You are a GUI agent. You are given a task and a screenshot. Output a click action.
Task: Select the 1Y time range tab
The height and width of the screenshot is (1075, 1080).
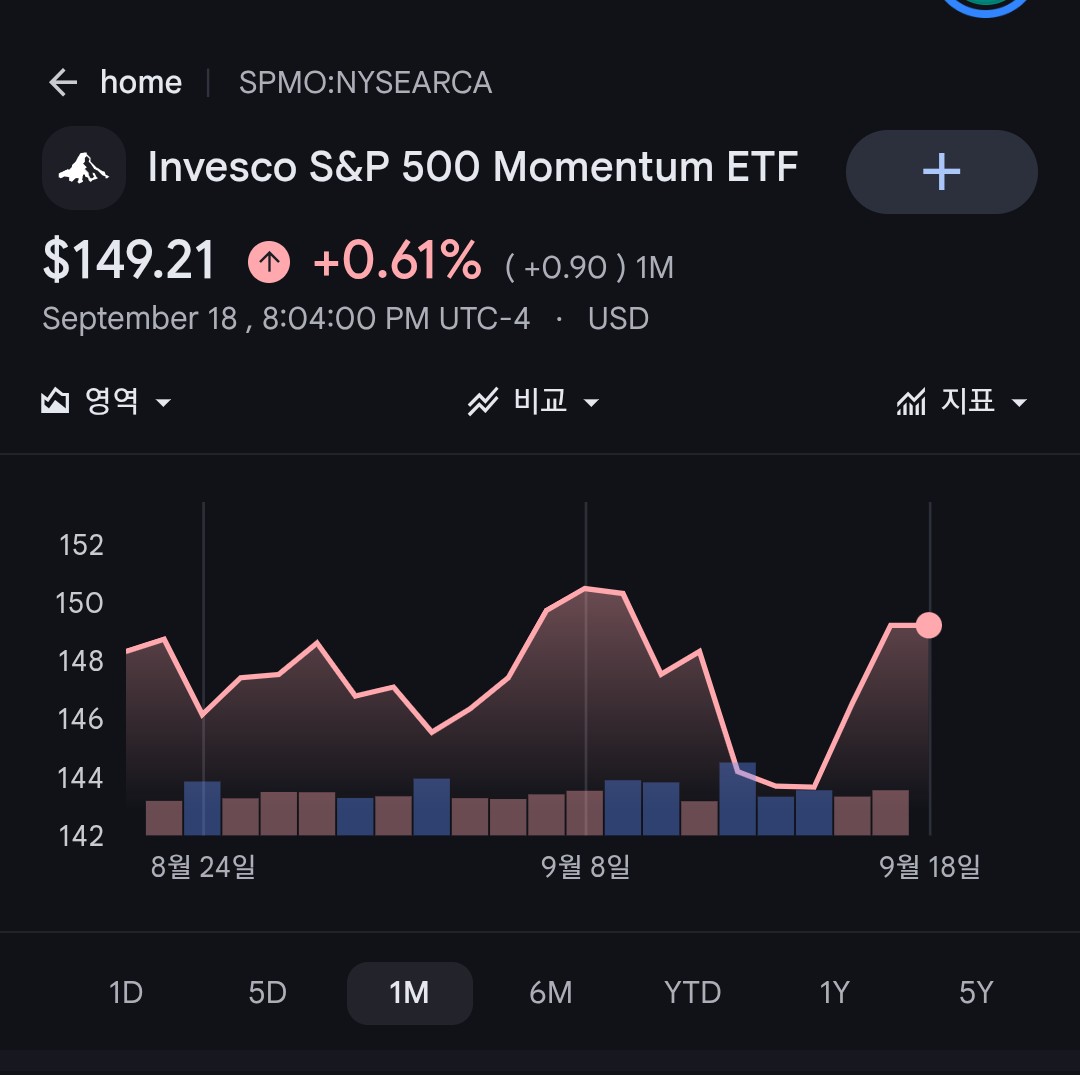click(834, 993)
